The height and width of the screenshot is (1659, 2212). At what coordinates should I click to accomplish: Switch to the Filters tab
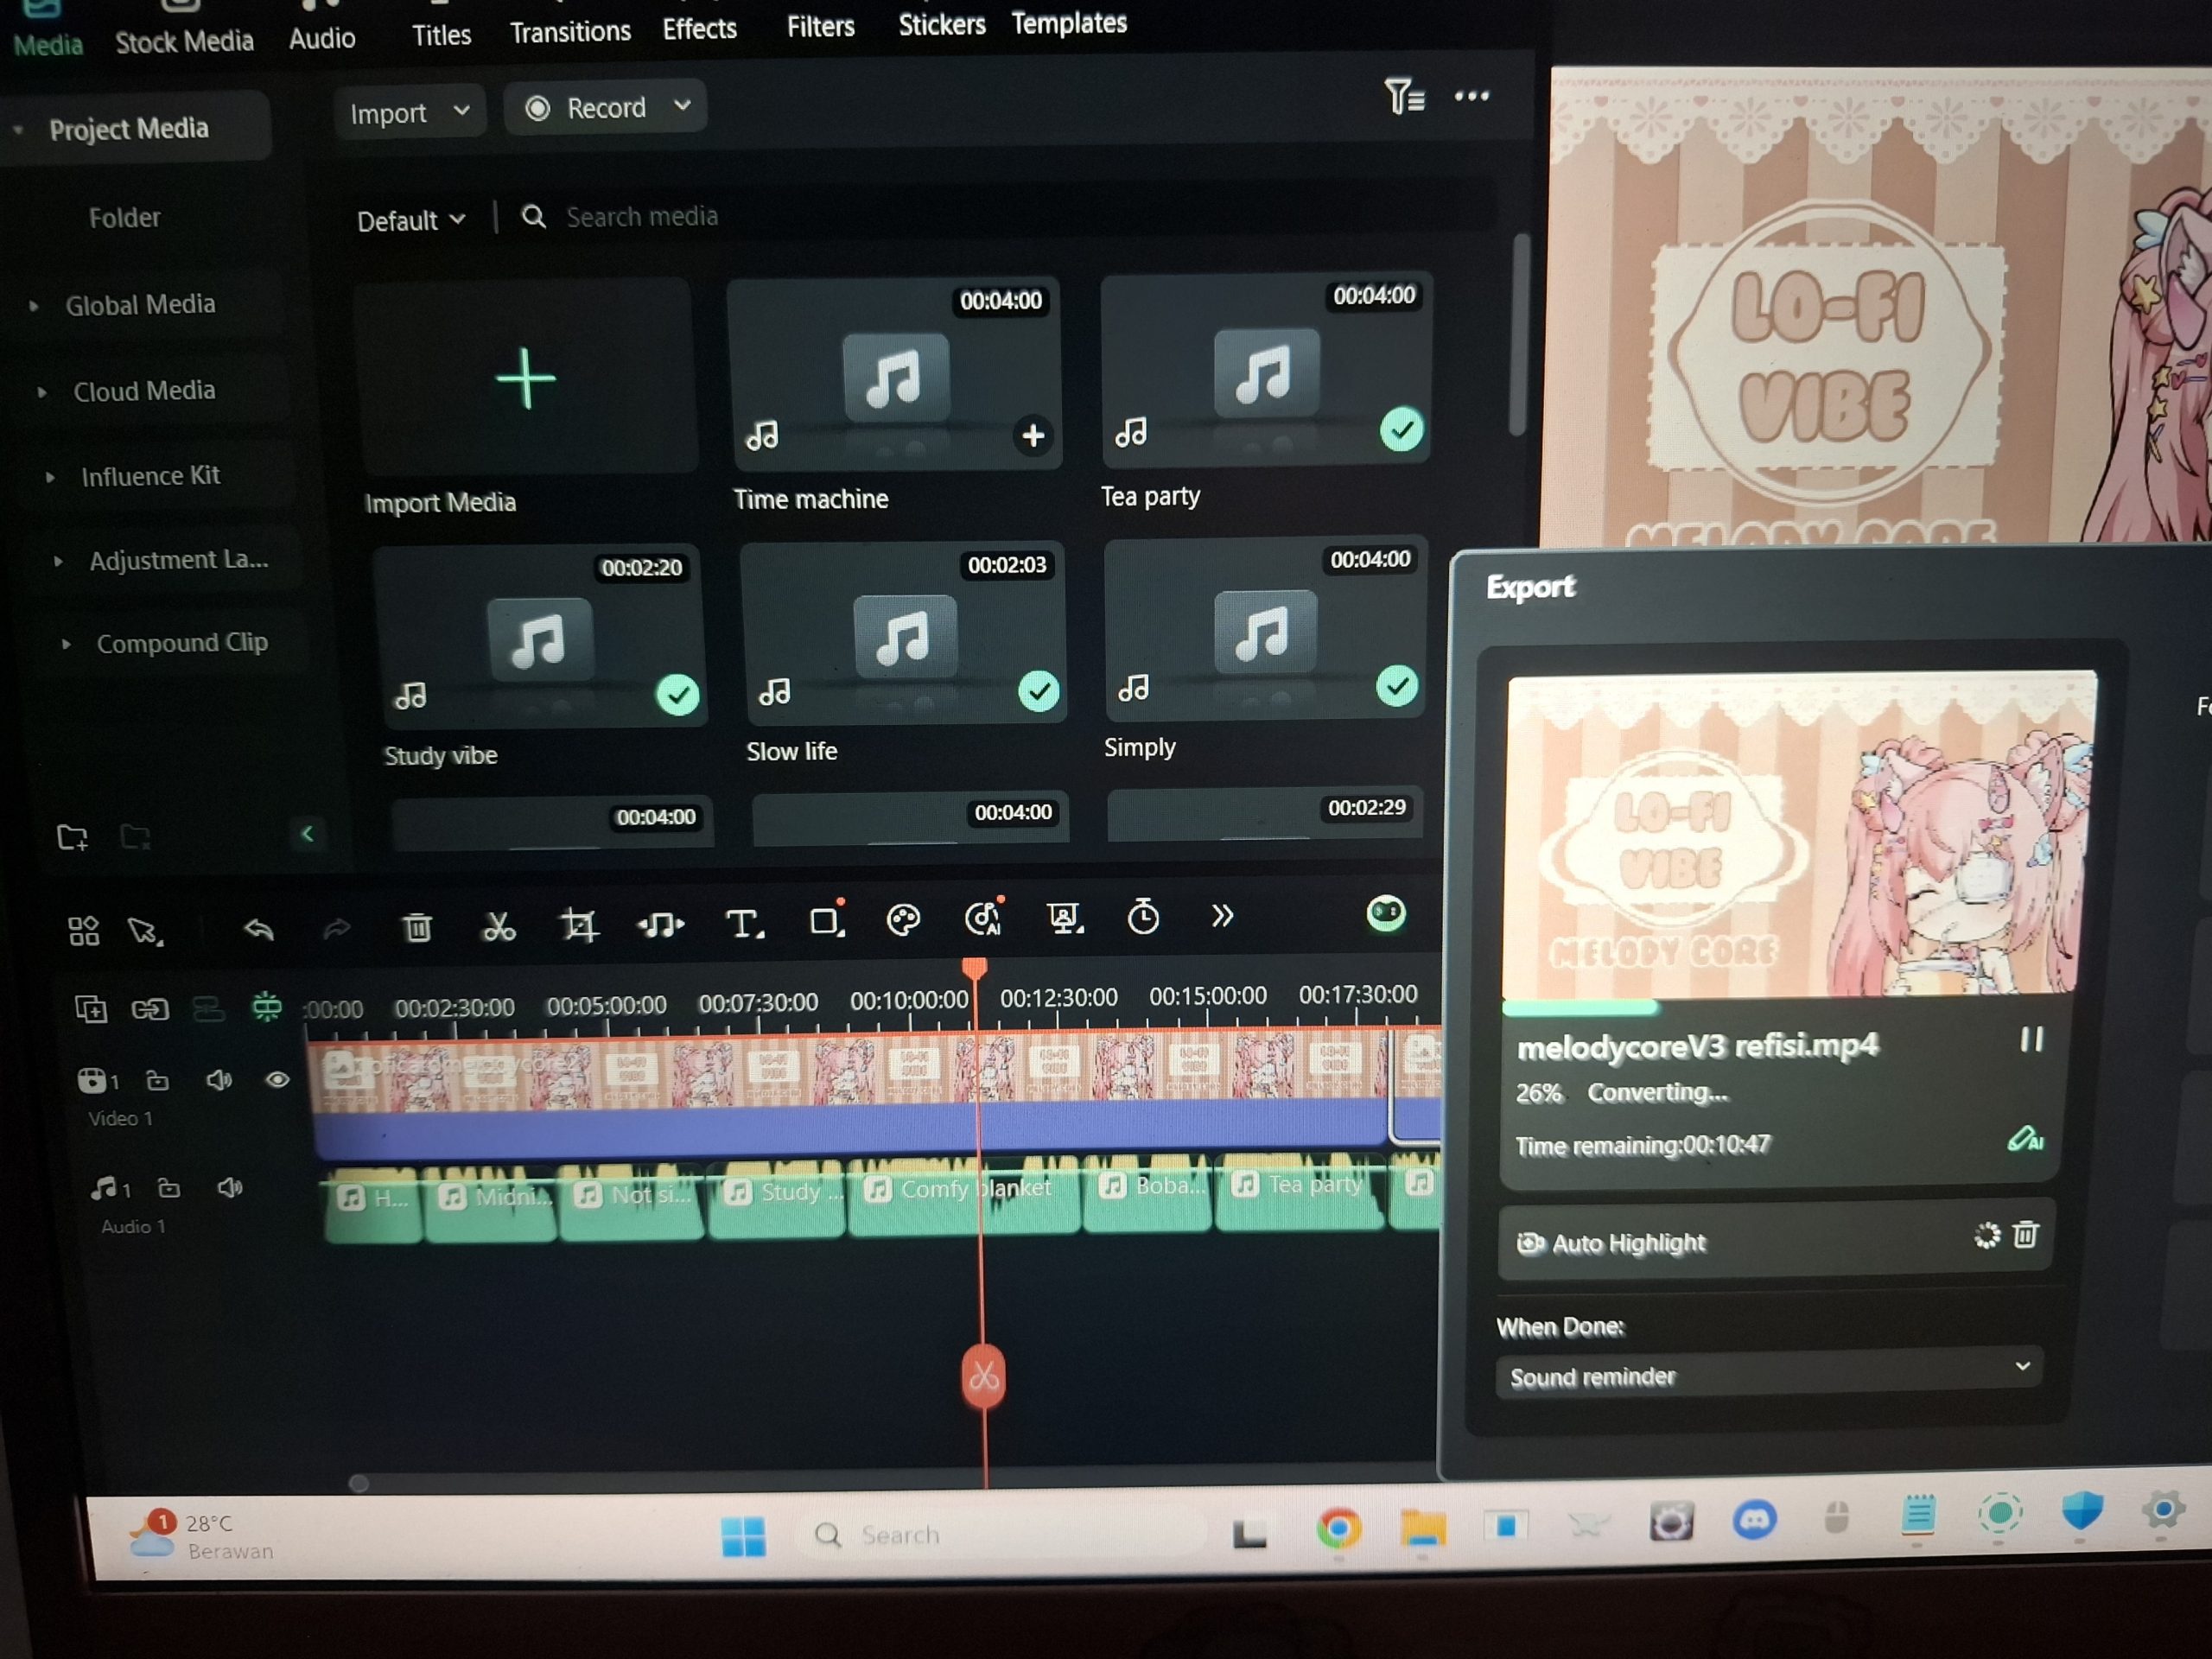tap(820, 26)
